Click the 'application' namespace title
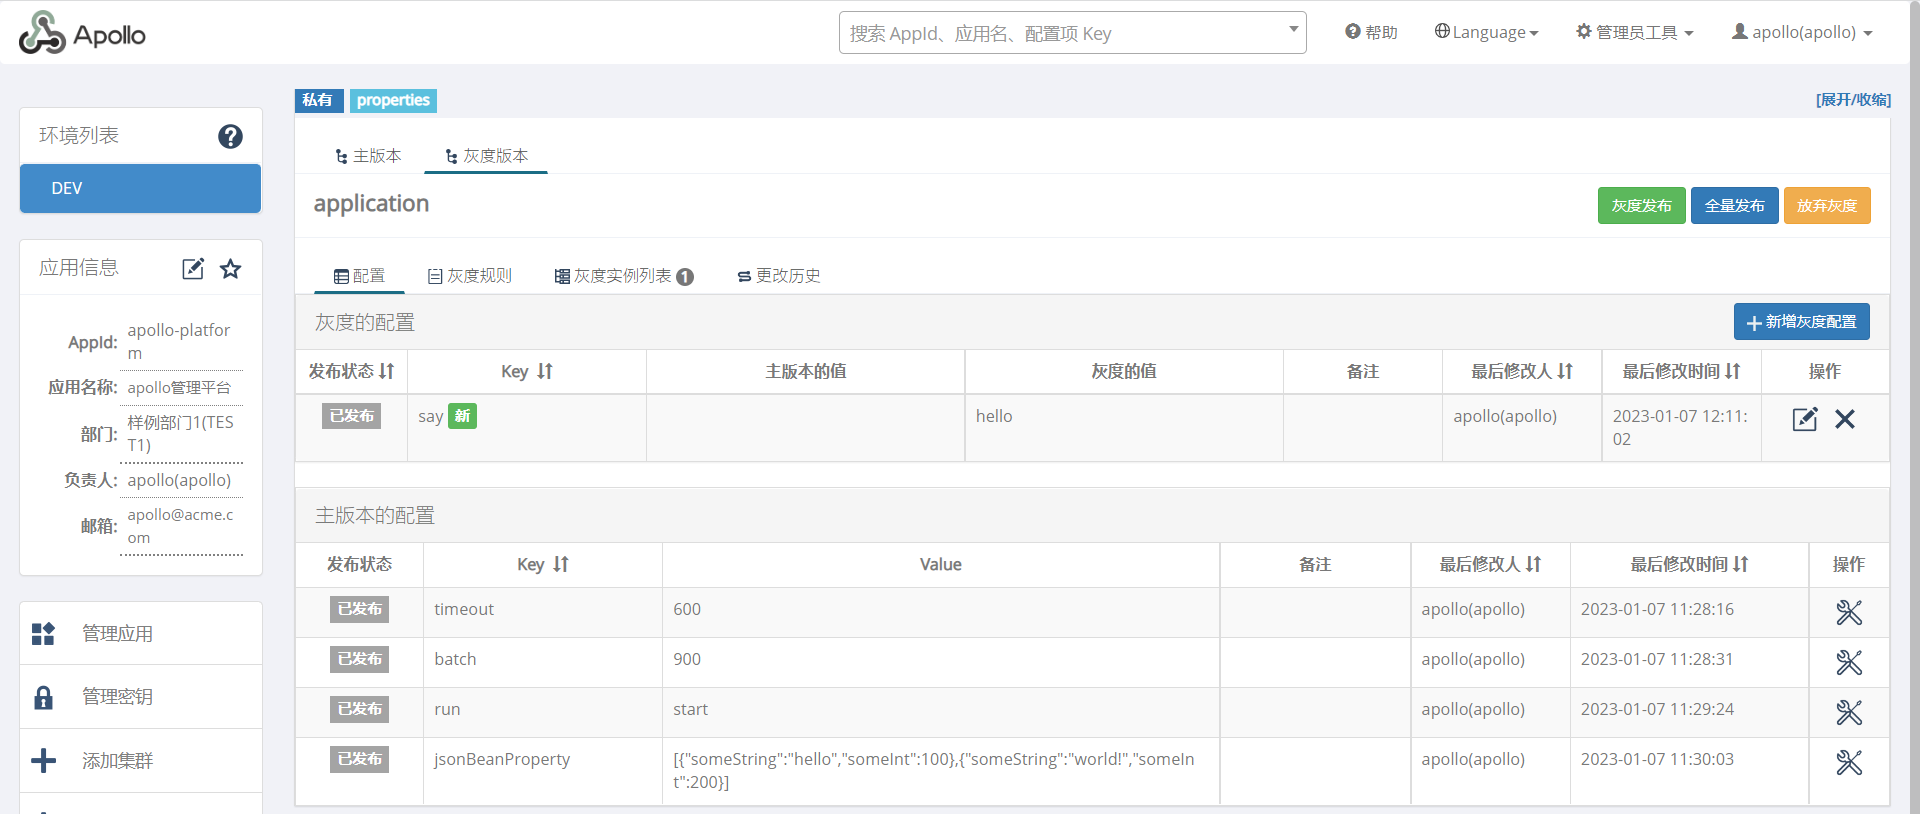This screenshot has height=814, width=1920. (x=371, y=204)
